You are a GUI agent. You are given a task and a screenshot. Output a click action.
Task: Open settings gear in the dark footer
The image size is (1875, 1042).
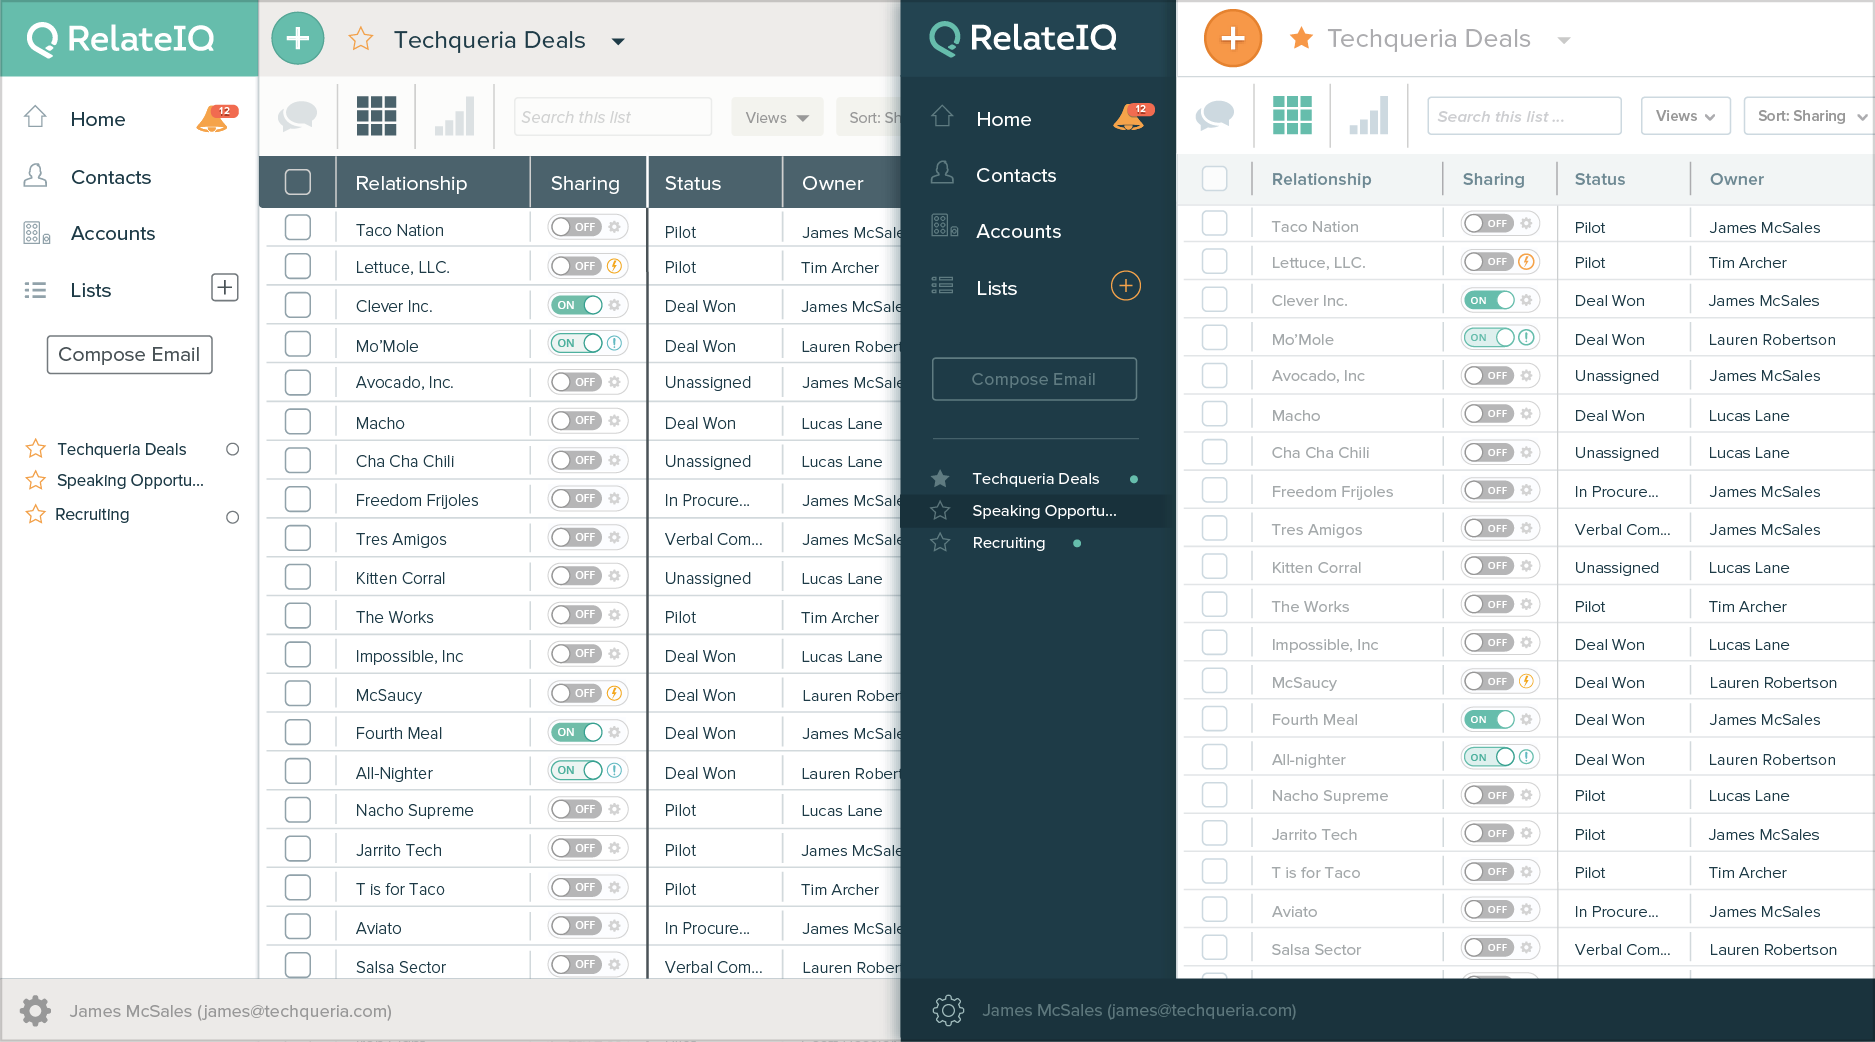pos(947,1010)
